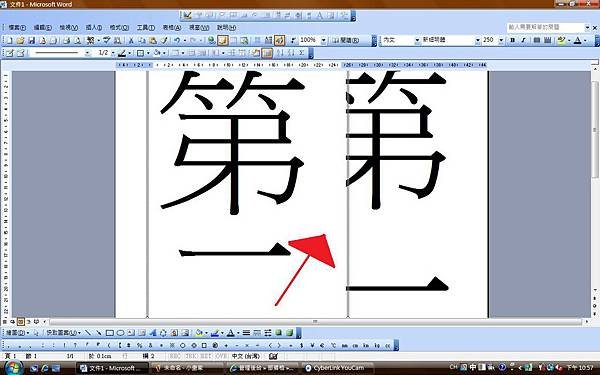Switch to the CyberLink YouCam taskbar button

coord(337,368)
